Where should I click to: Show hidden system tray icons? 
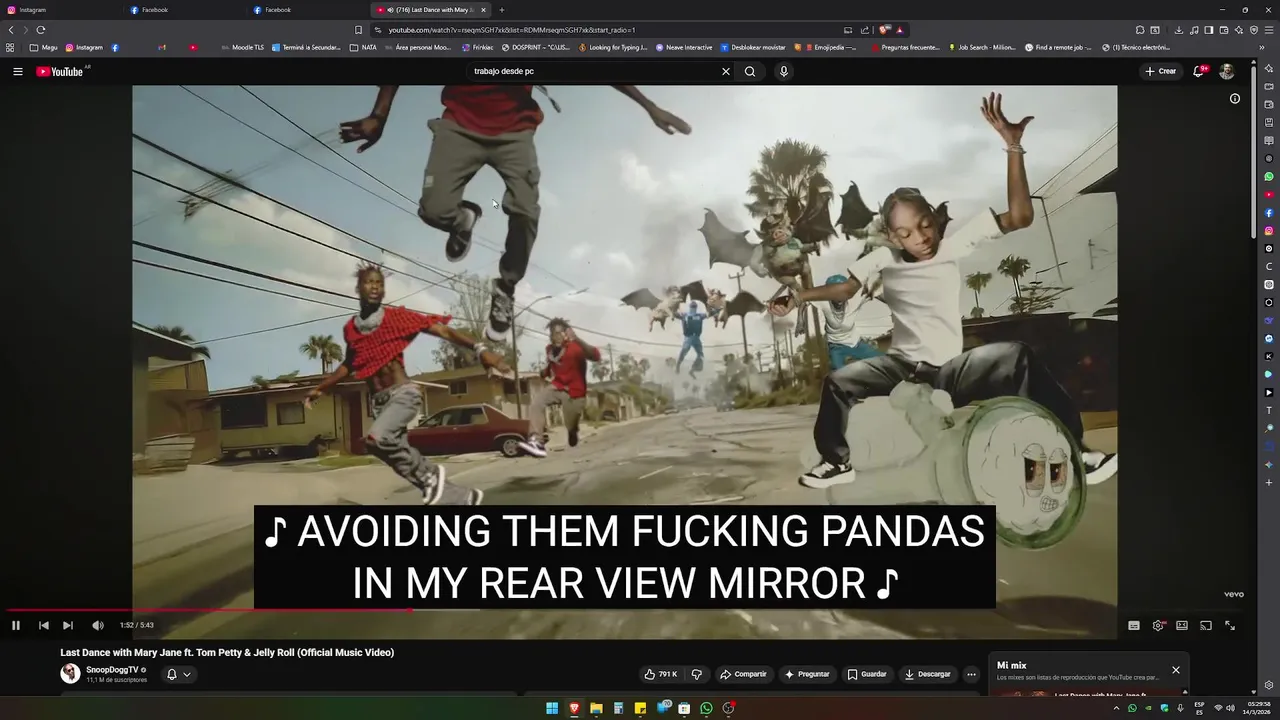[1116, 708]
